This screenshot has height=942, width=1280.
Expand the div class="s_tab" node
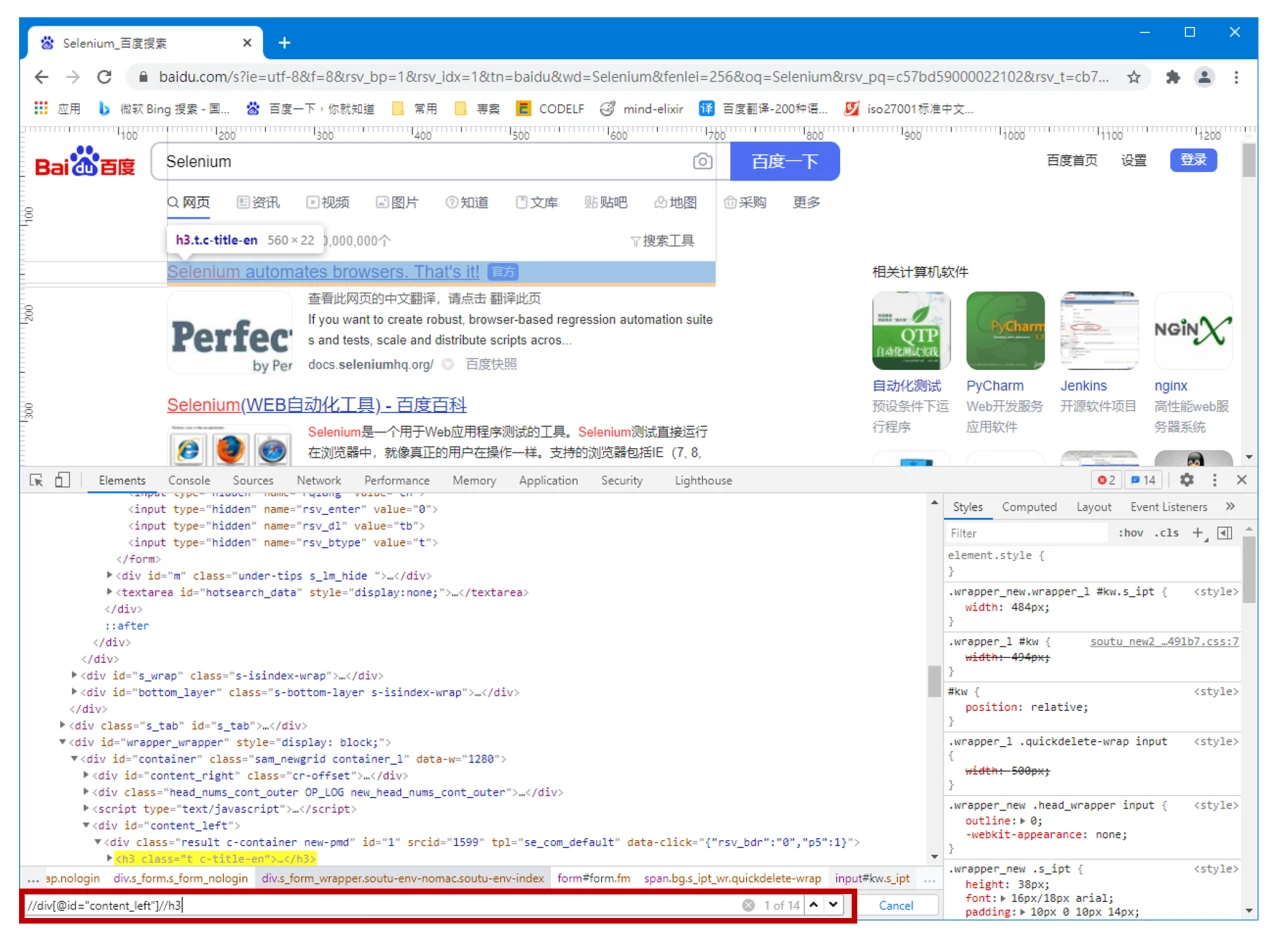(63, 725)
